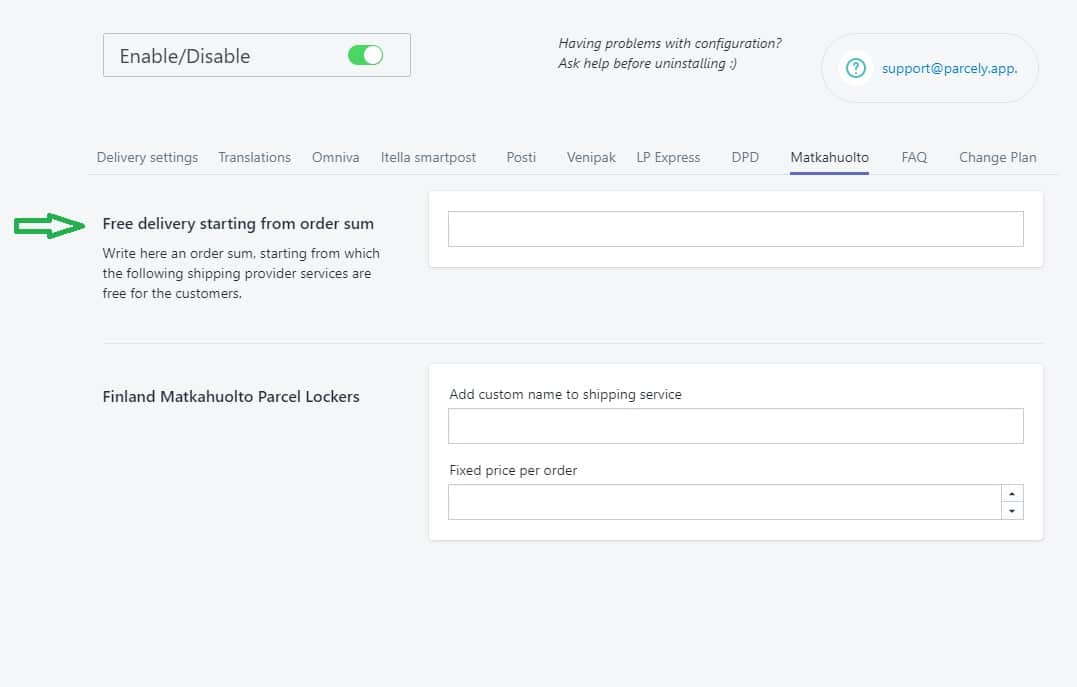Increase fixed price with up arrow
1077x687 pixels.
1012,493
